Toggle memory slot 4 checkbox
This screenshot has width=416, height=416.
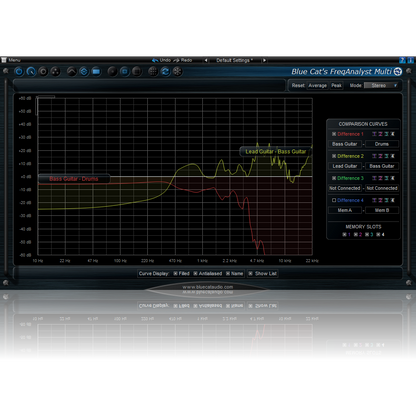click(378, 234)
